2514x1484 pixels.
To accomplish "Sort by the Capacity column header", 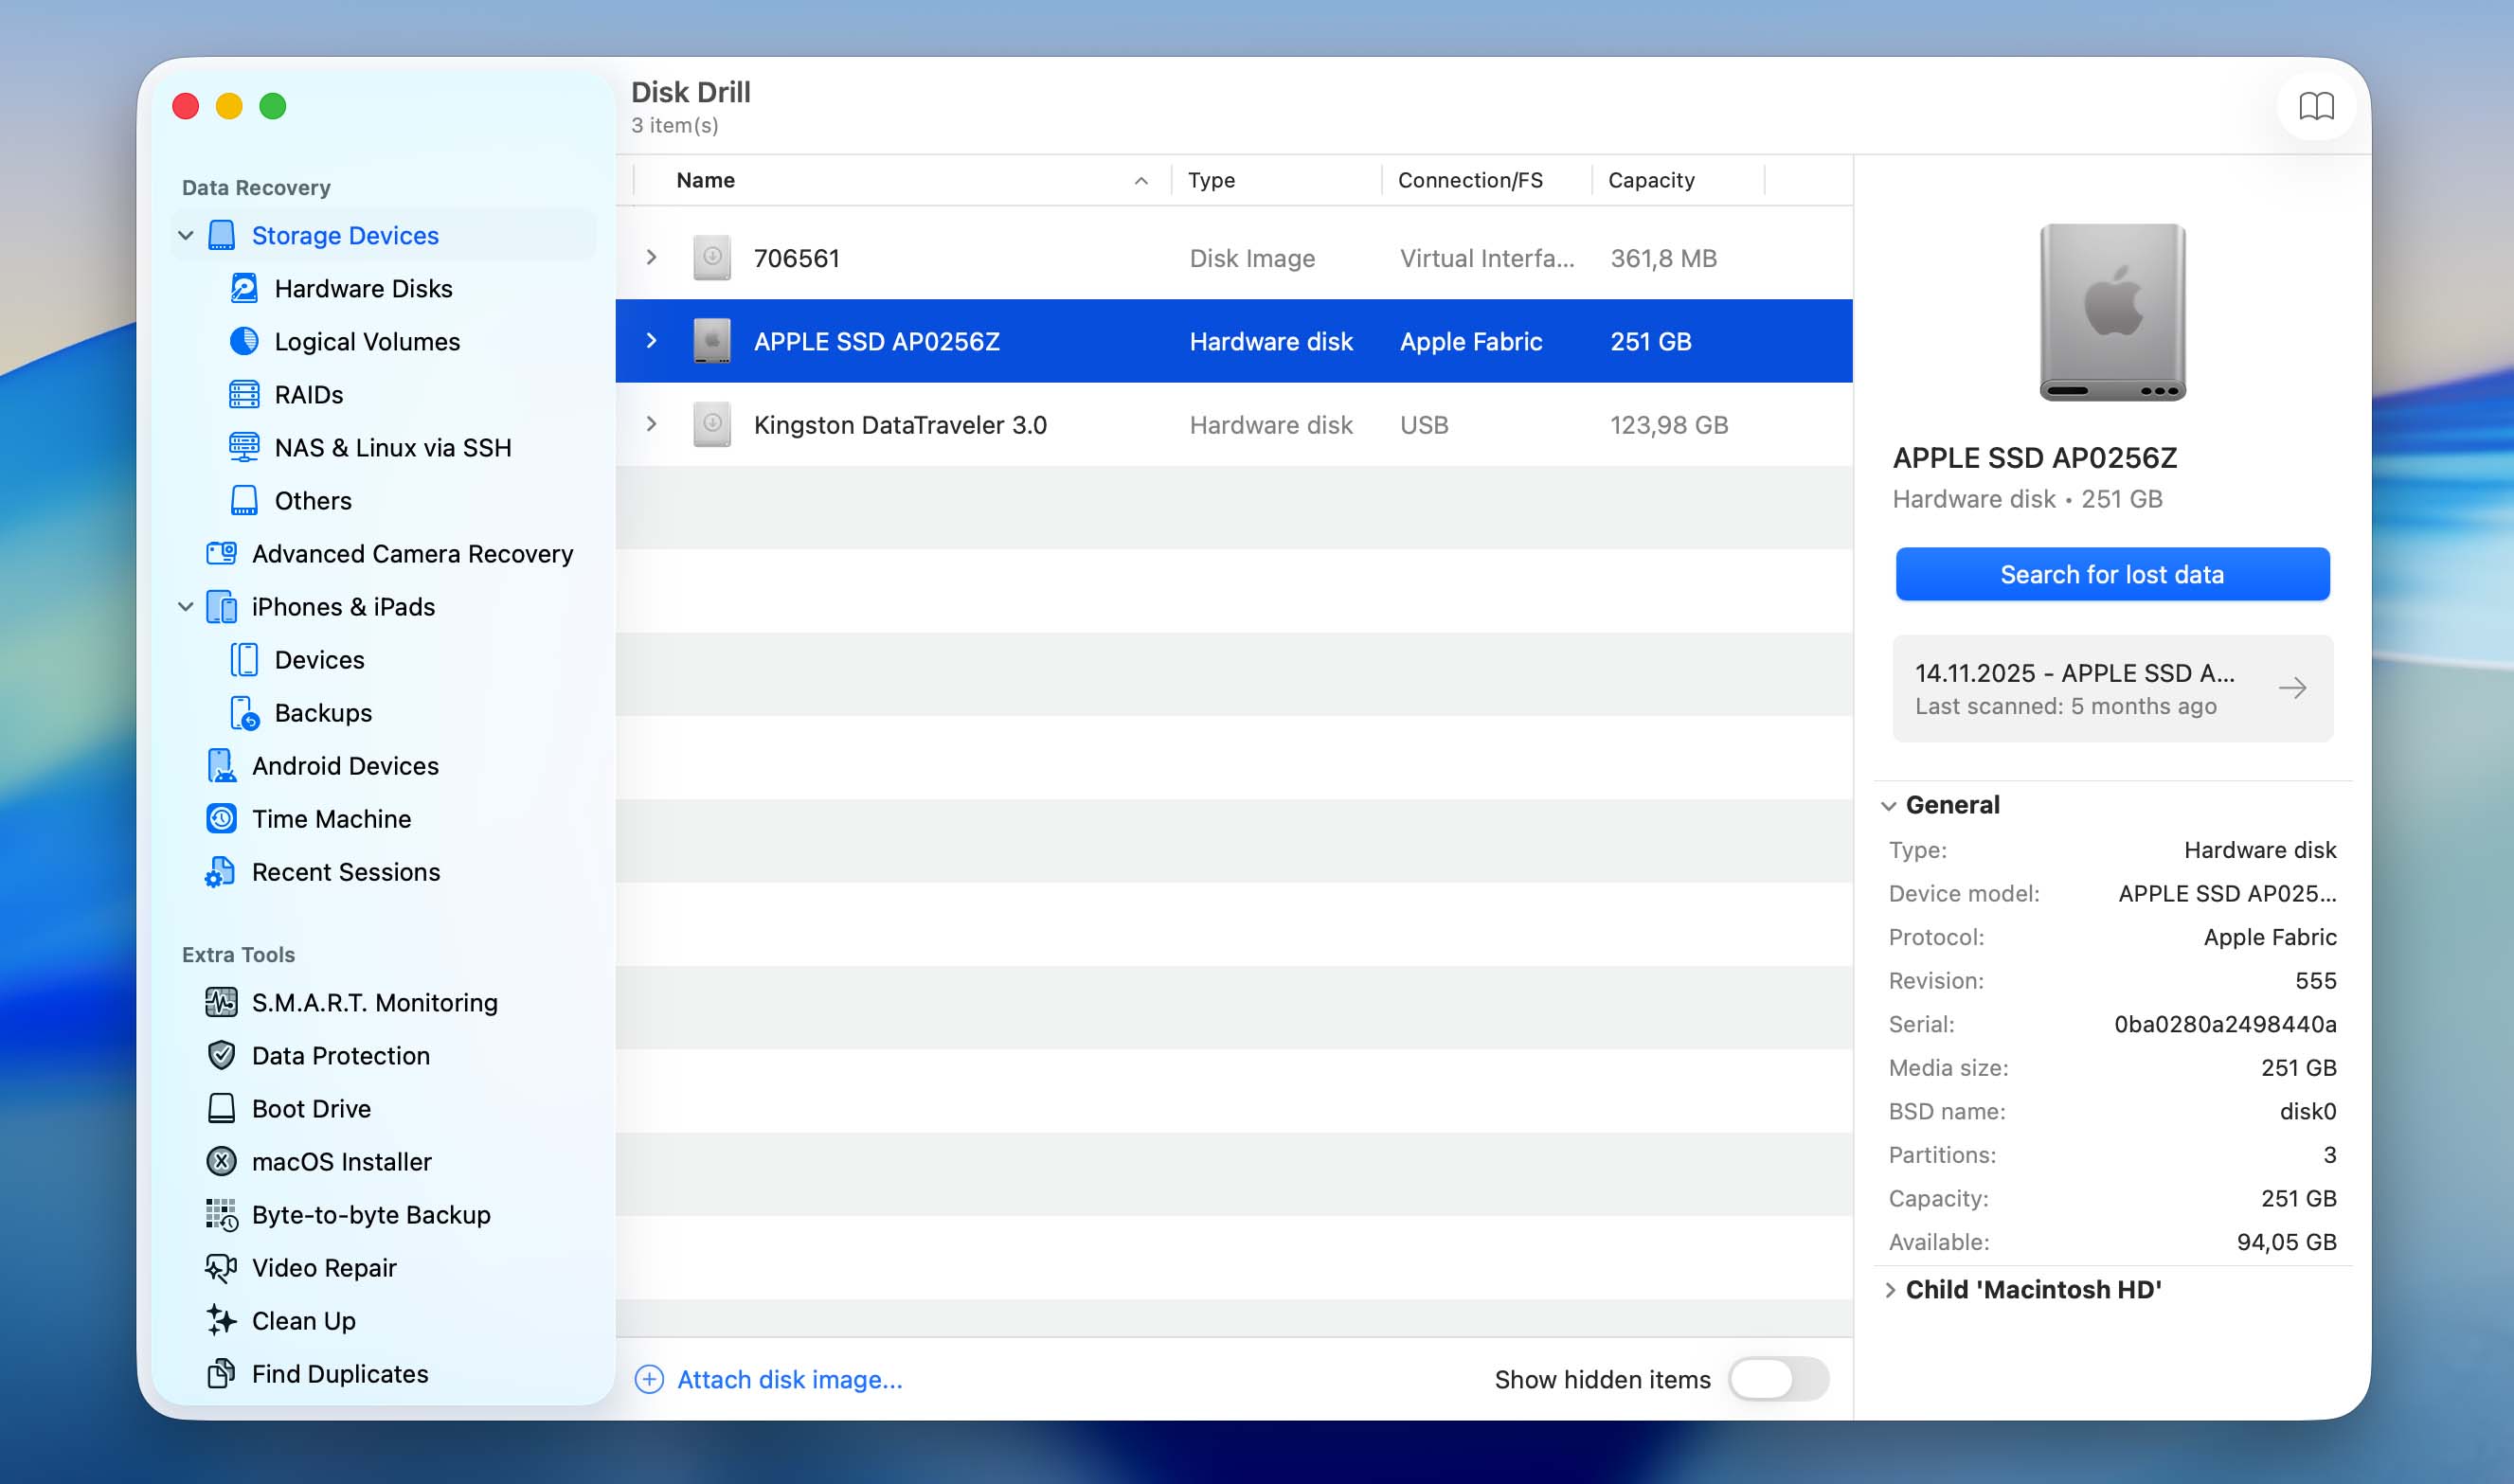I will pos(1651,180).
